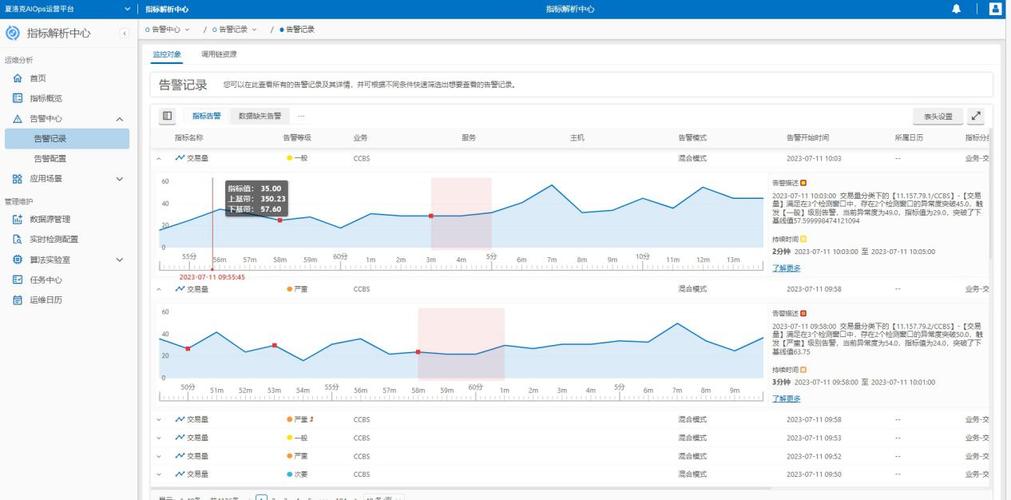The width and height of the screenshot is (1011, 500).
Task: Open the user profile icon
Action: coord(995,9)
